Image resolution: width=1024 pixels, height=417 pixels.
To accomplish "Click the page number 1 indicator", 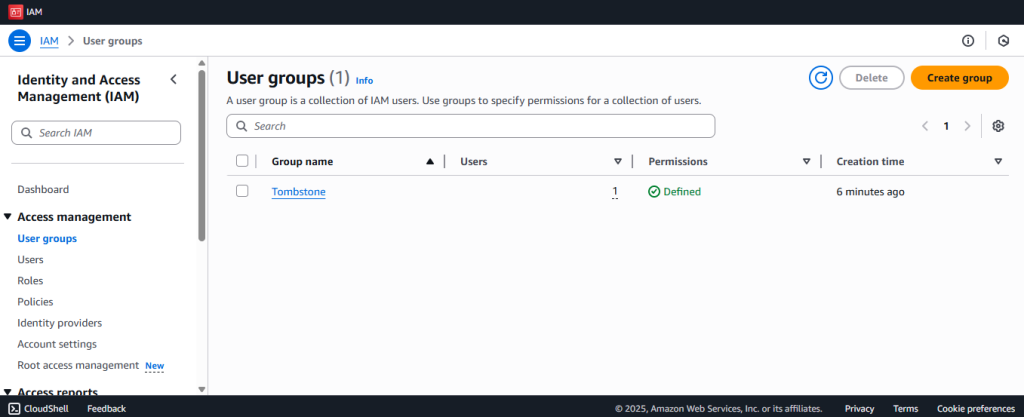I will click(946, 126).
